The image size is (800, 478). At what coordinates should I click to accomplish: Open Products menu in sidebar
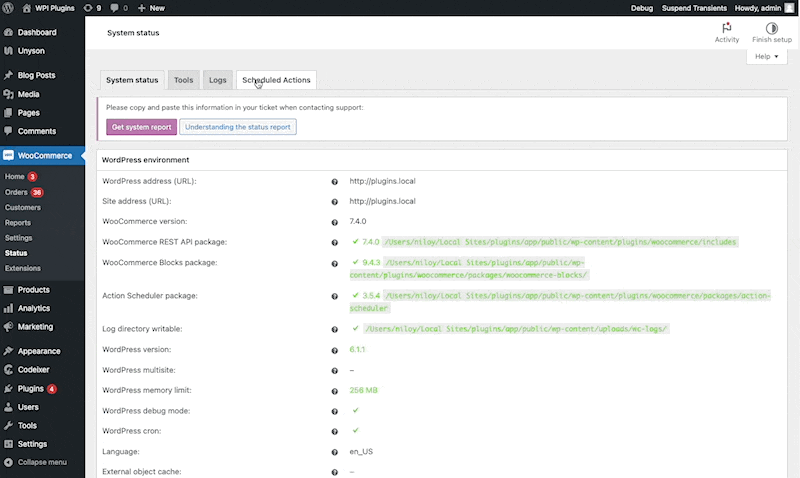42,290
